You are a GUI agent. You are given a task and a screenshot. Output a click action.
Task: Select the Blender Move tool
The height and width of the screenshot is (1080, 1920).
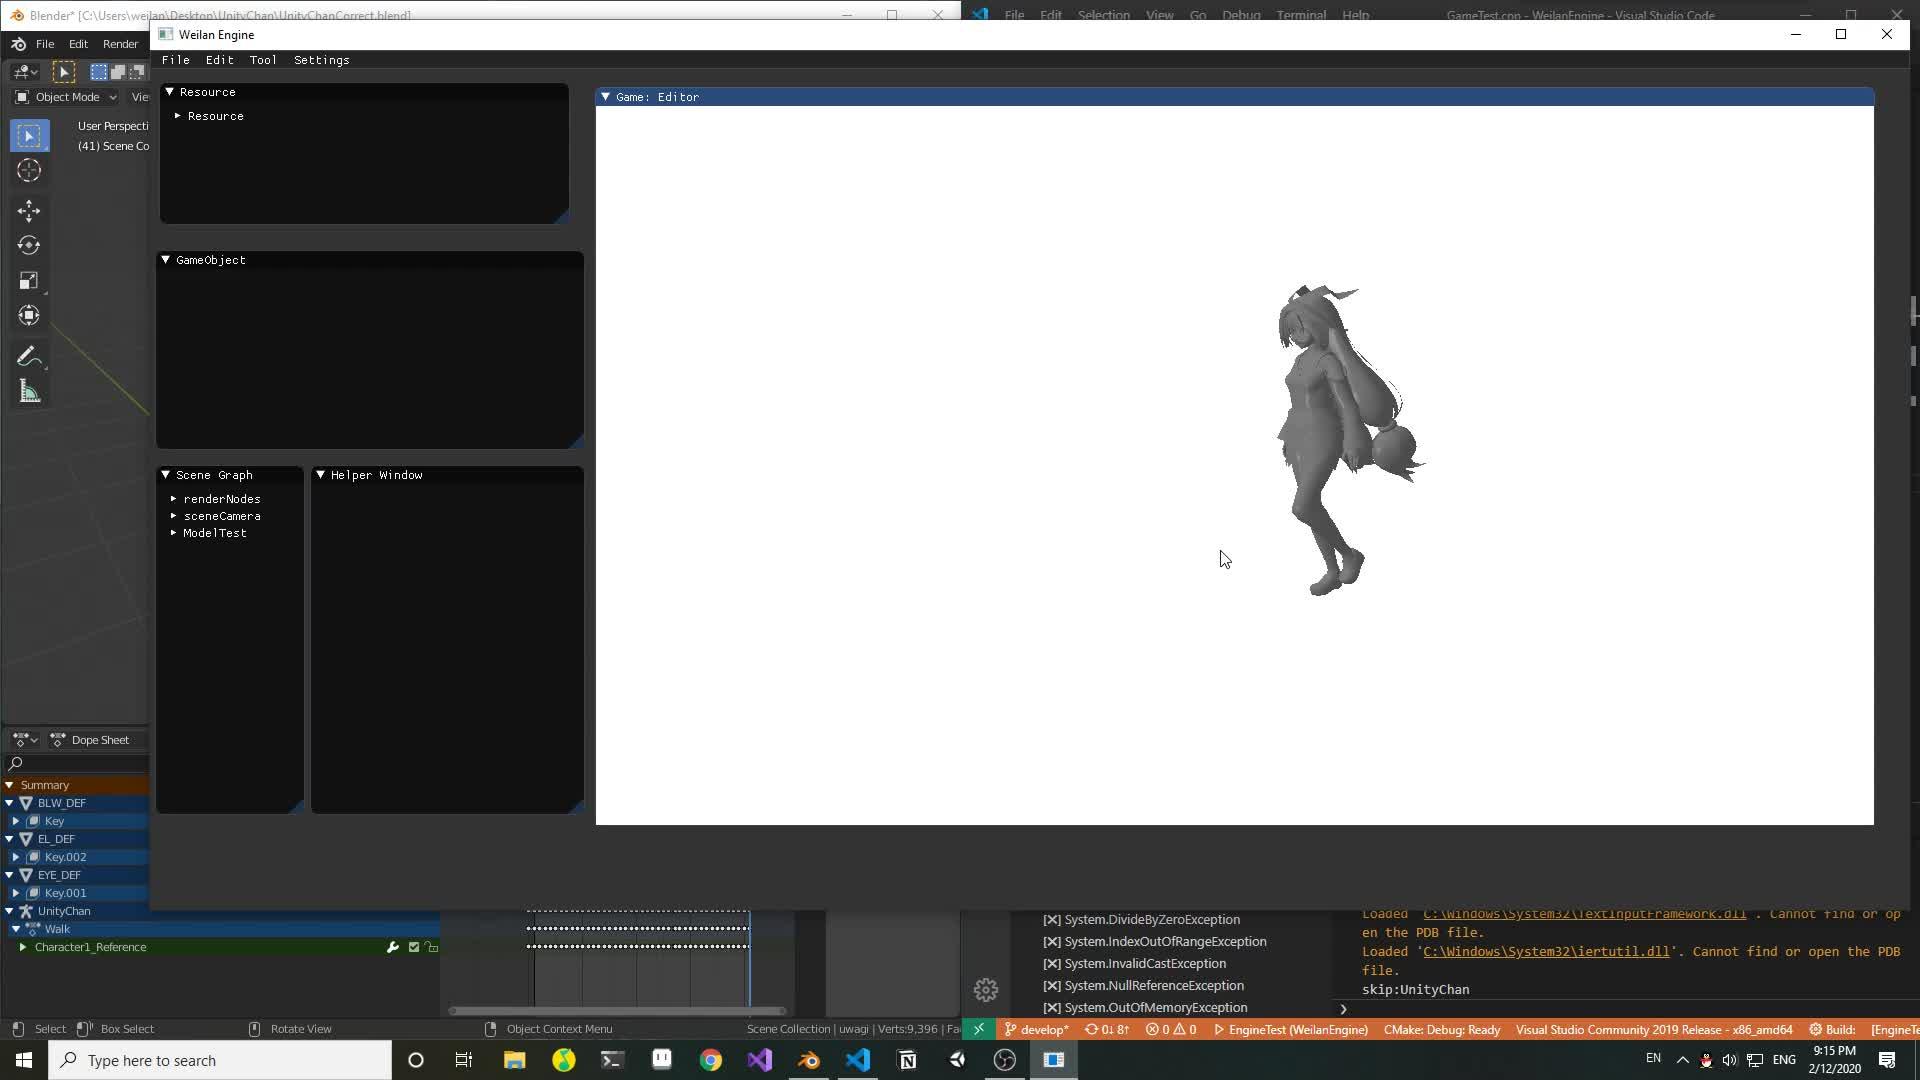(29, 211)
